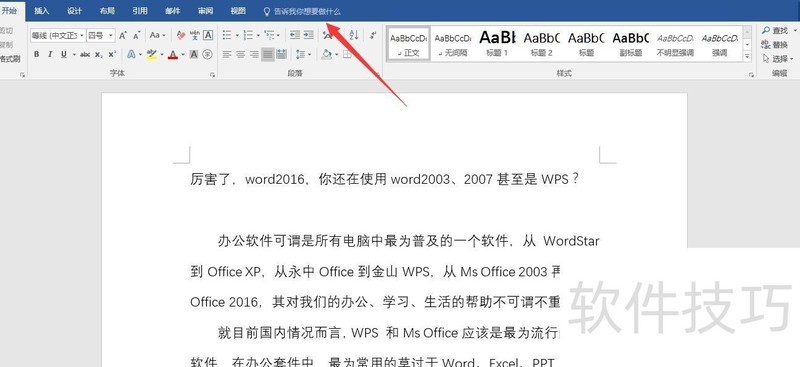The width and height of the screenshot is (800, 367).
Task: Apply bullet list formatting
Action: (x=227, y=35)
